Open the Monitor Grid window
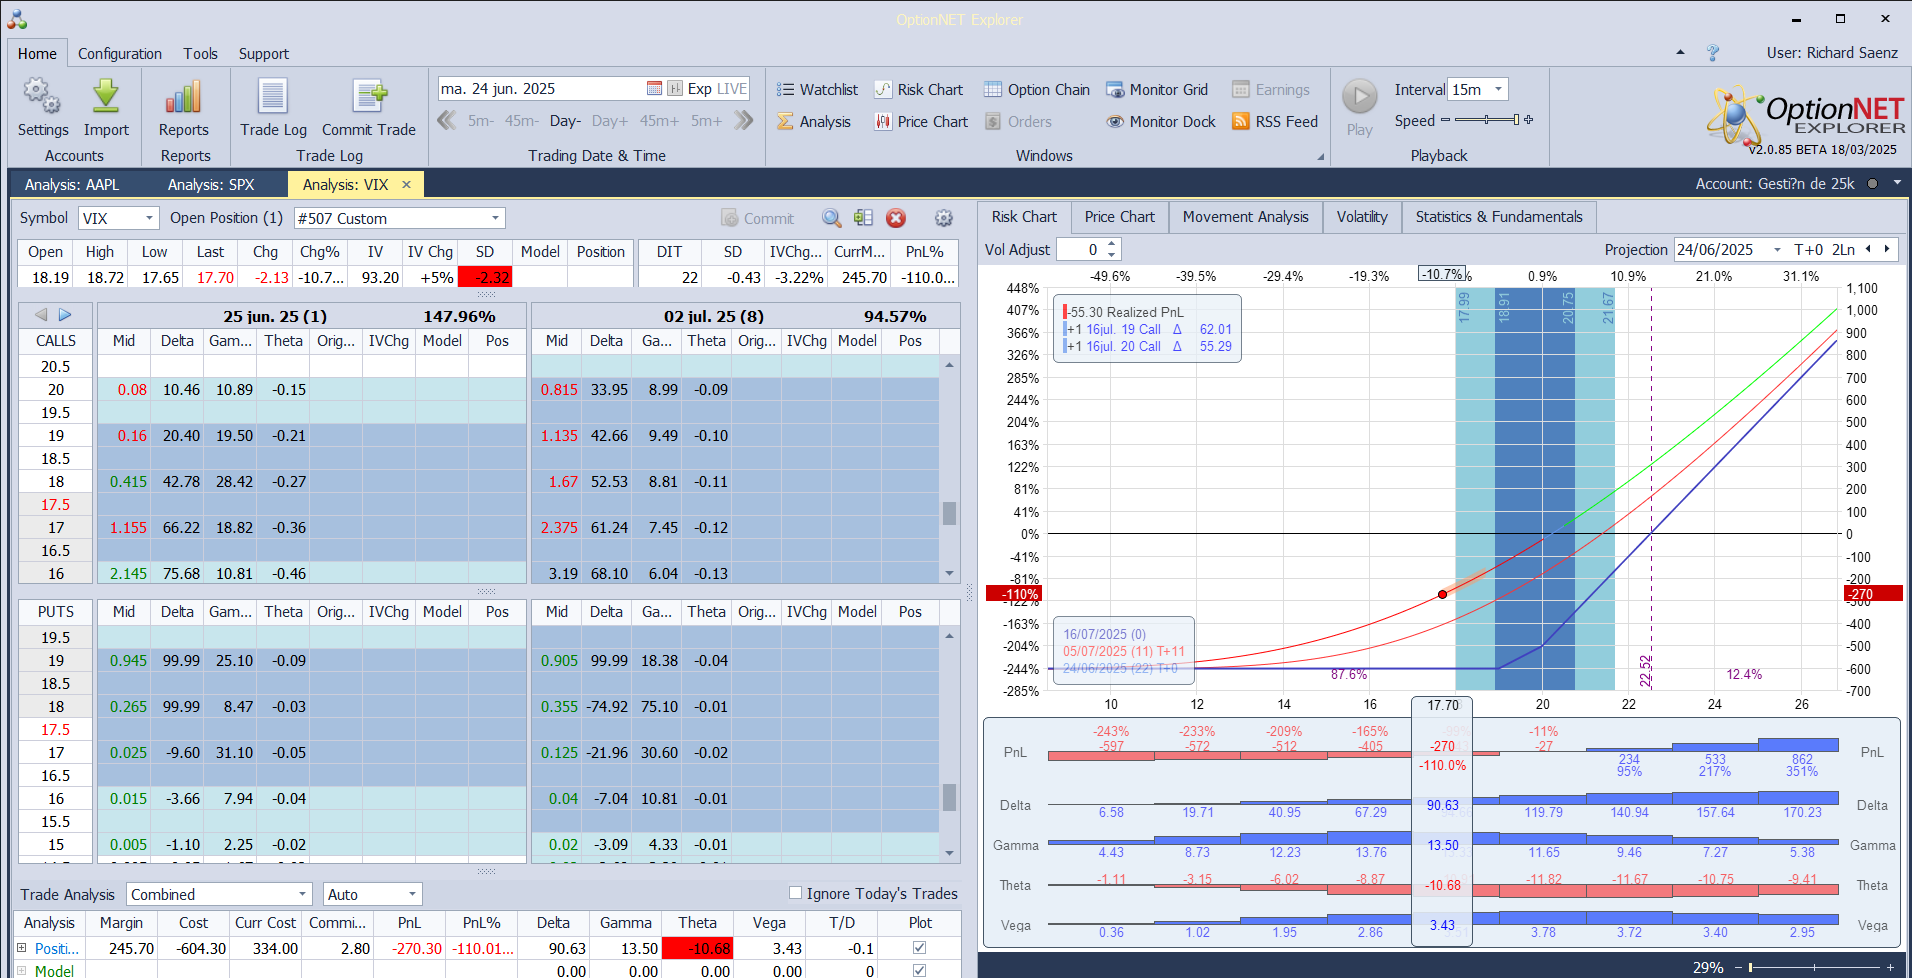 [x=1157, y=90]
